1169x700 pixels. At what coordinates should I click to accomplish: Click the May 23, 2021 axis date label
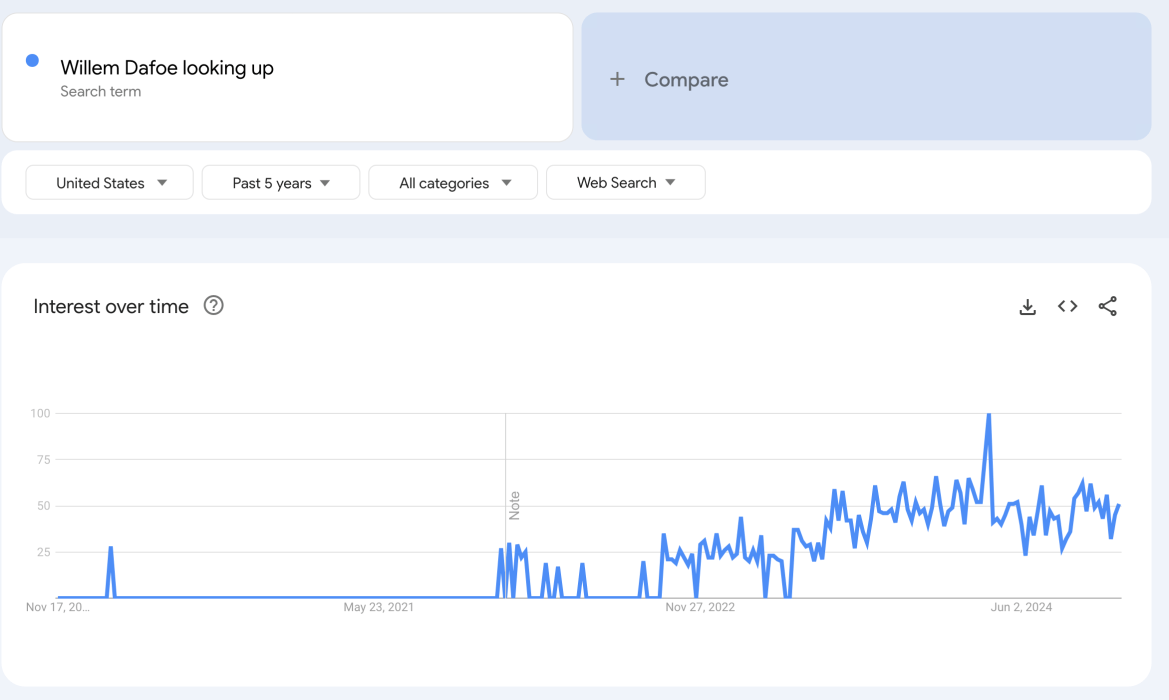(x=378, y=607)
